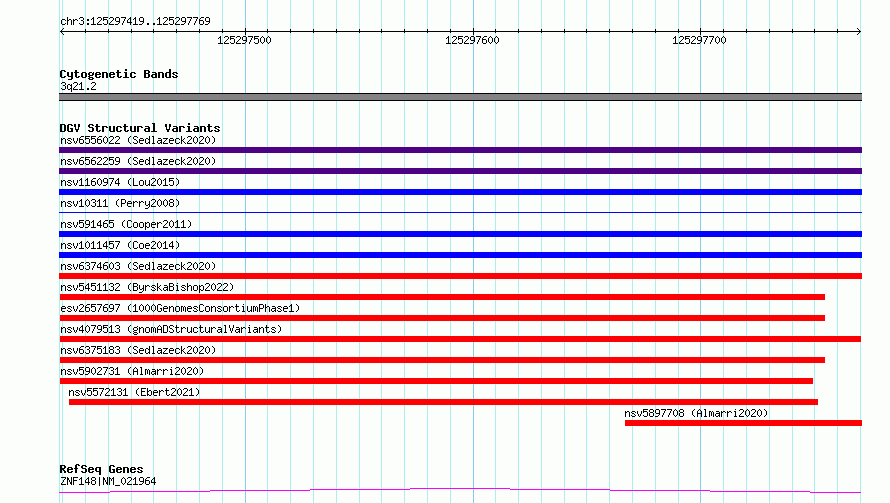Click the gray 3q21.2 cytogenetic band bar

[460, 97]
